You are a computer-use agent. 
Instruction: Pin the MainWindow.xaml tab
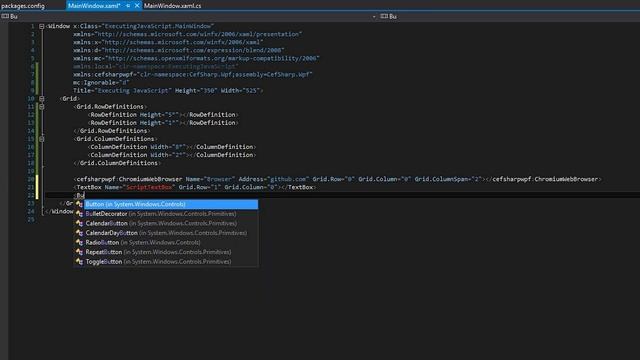128,6
